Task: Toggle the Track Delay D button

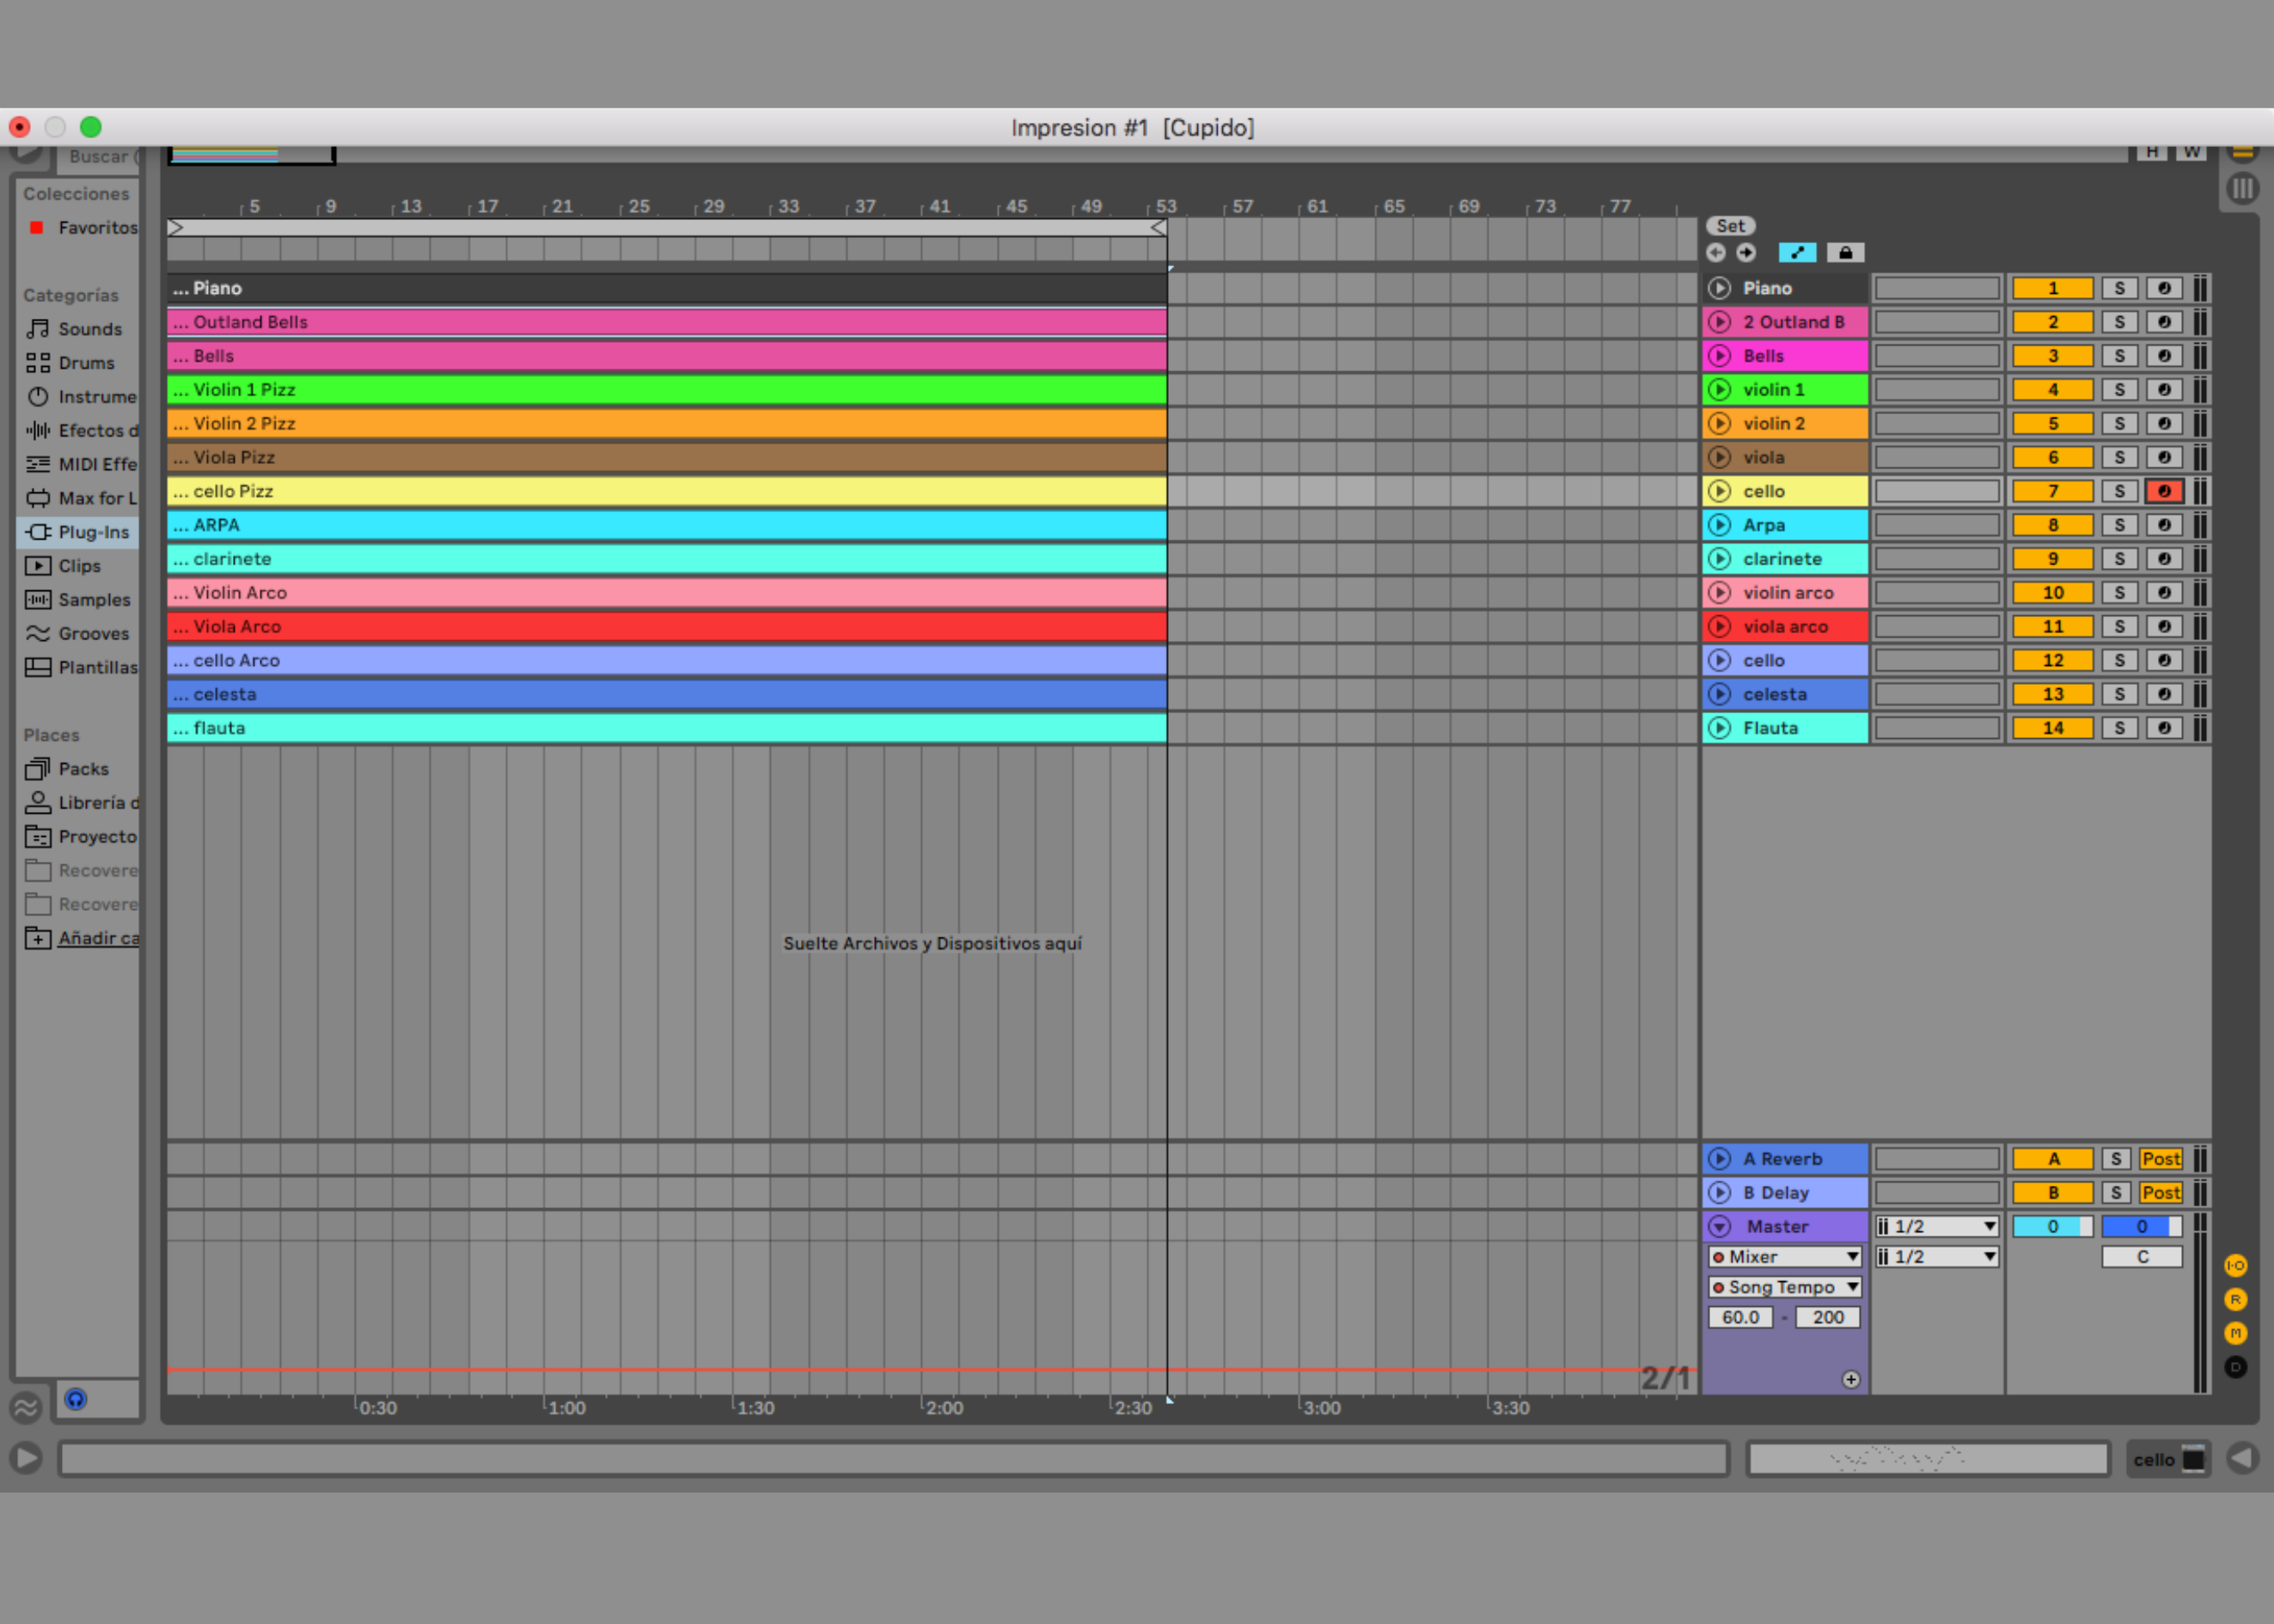Action: coord(2235,1367)
